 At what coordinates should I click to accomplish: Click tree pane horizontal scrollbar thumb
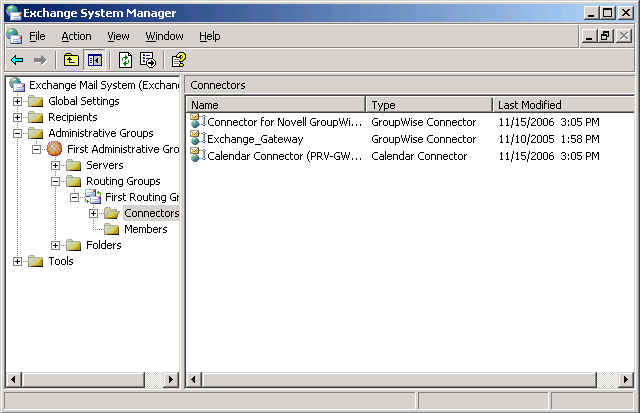[83, 380]
